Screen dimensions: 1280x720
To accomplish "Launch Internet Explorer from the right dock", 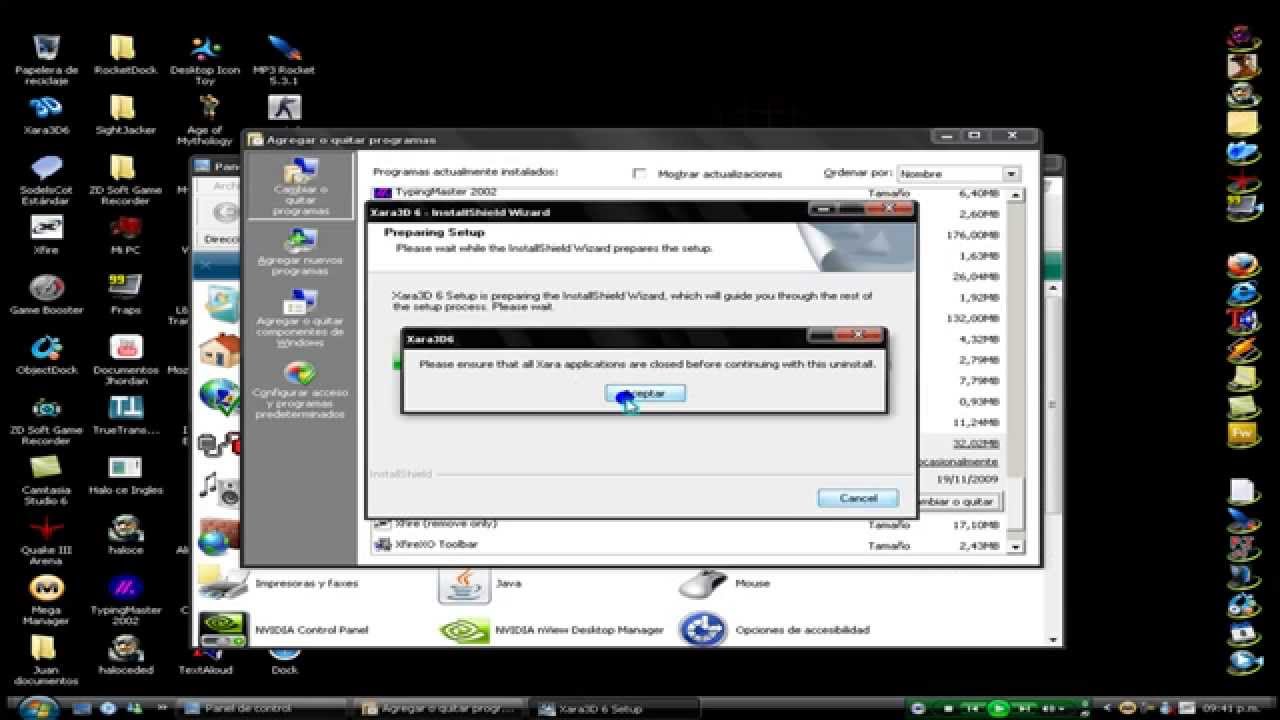I will (x=1243, y=295).
